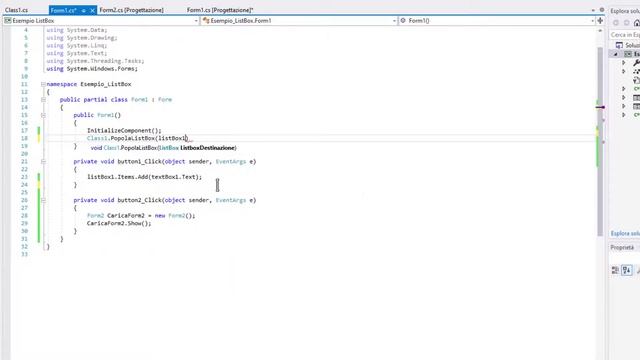Open the Form1.cs [Progettazione]* designer tab
Screen dimensions: 640x360
[x=220, y=10]
